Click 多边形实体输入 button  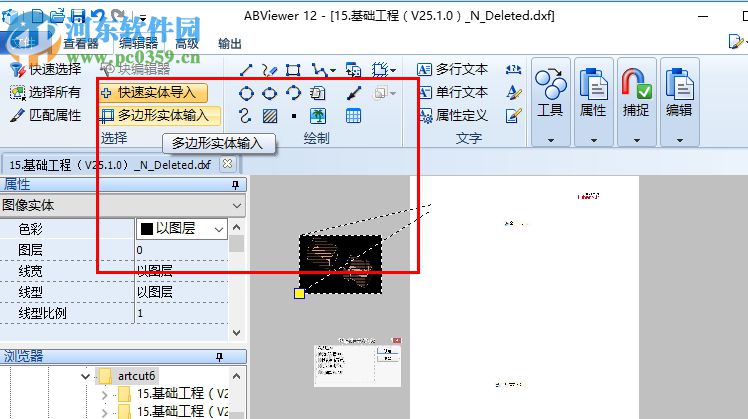159,115
